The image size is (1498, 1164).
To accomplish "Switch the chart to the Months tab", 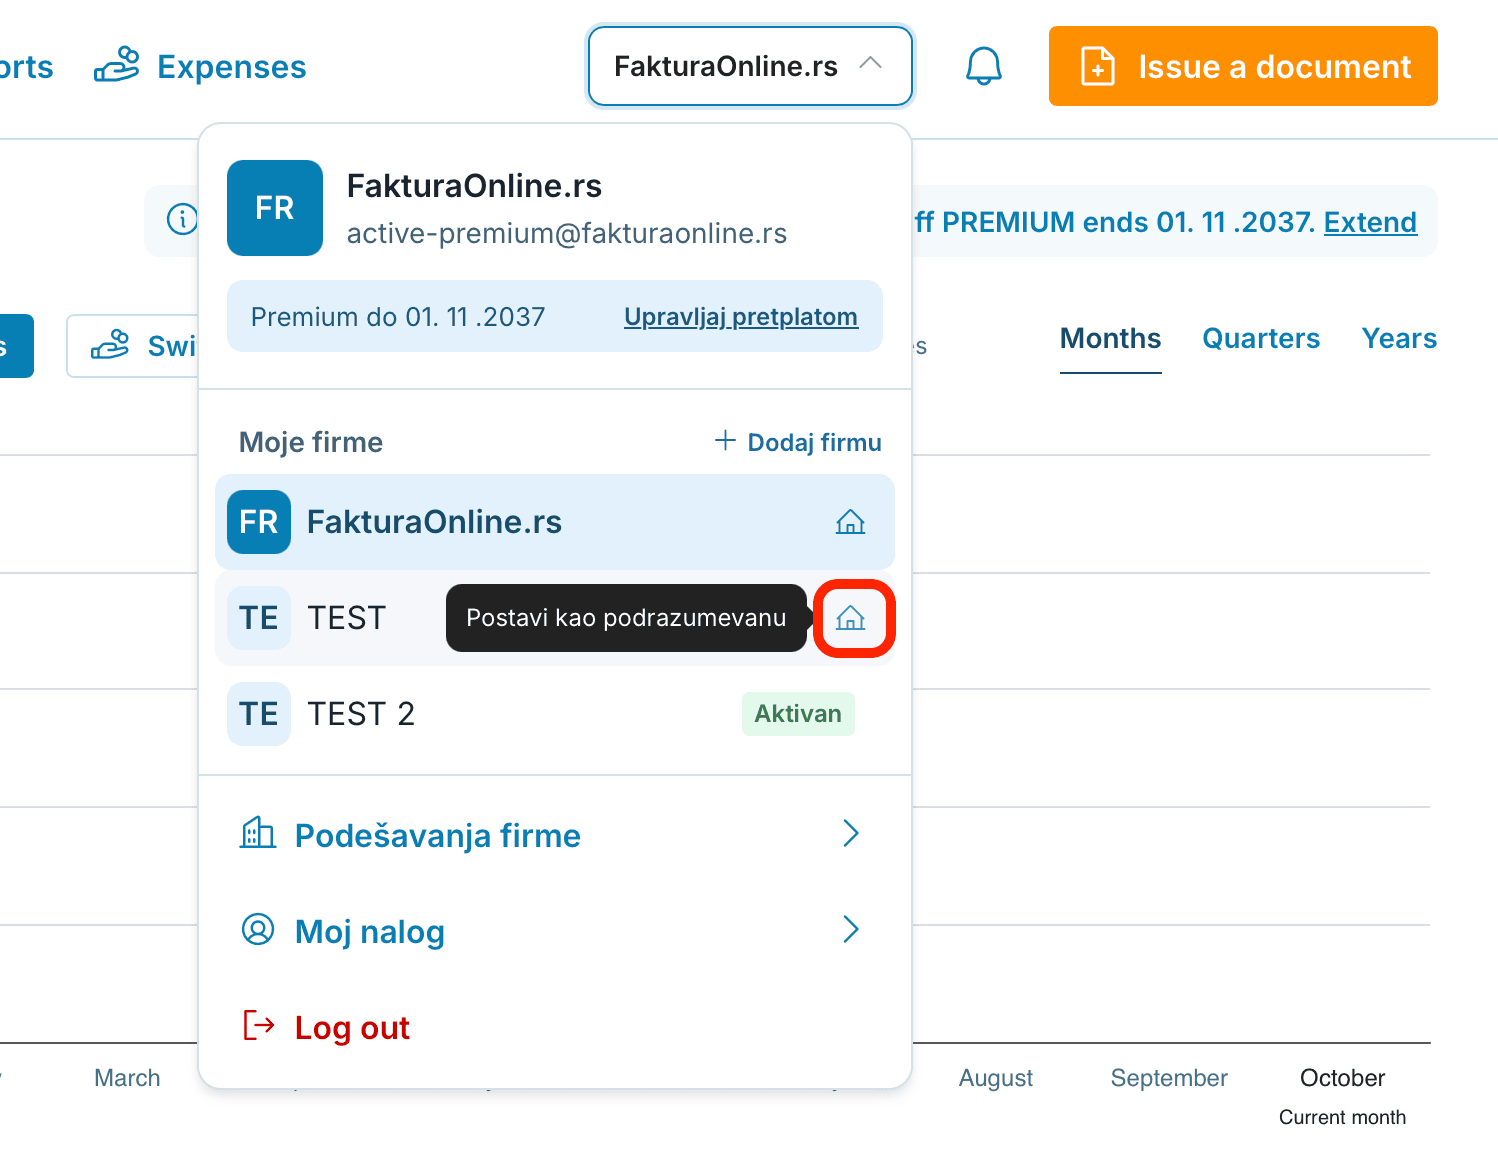I will point(1110,339).
